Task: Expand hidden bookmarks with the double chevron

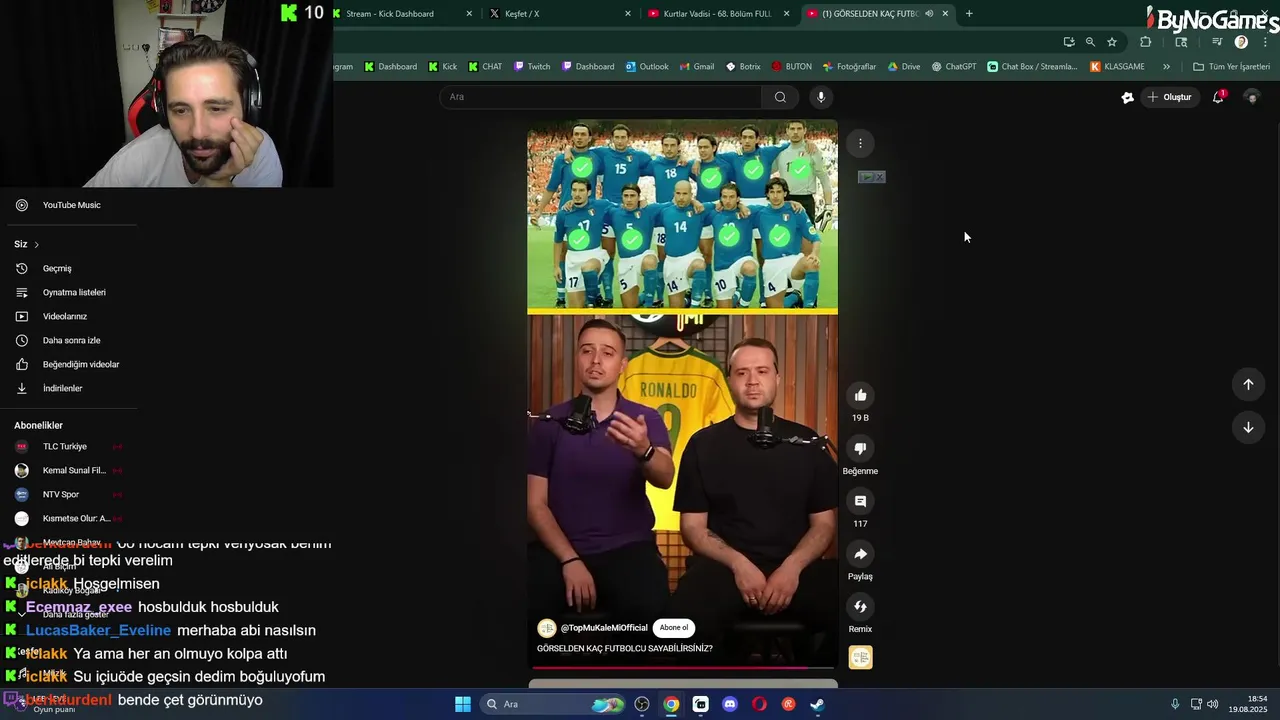Action: click(x=1166, y=67)
